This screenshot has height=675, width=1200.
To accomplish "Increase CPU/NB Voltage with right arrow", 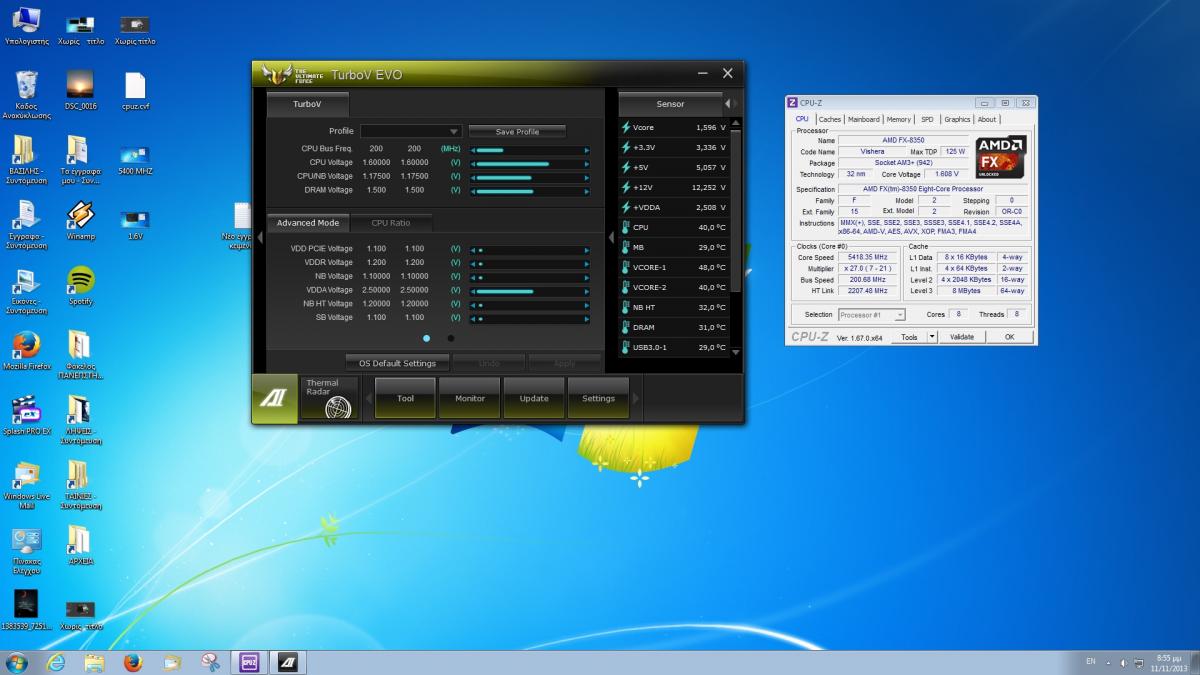I will tap(587, 176).
